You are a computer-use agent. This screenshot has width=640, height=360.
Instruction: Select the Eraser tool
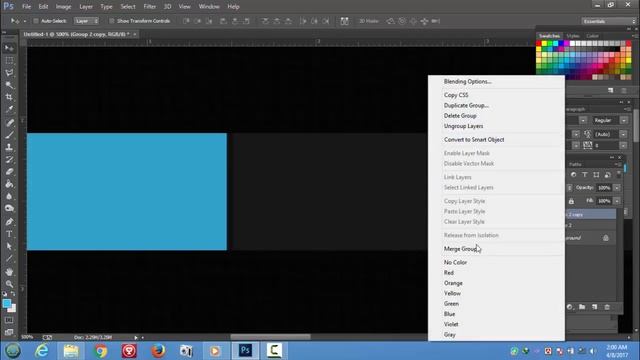click(x=9, y=172)
